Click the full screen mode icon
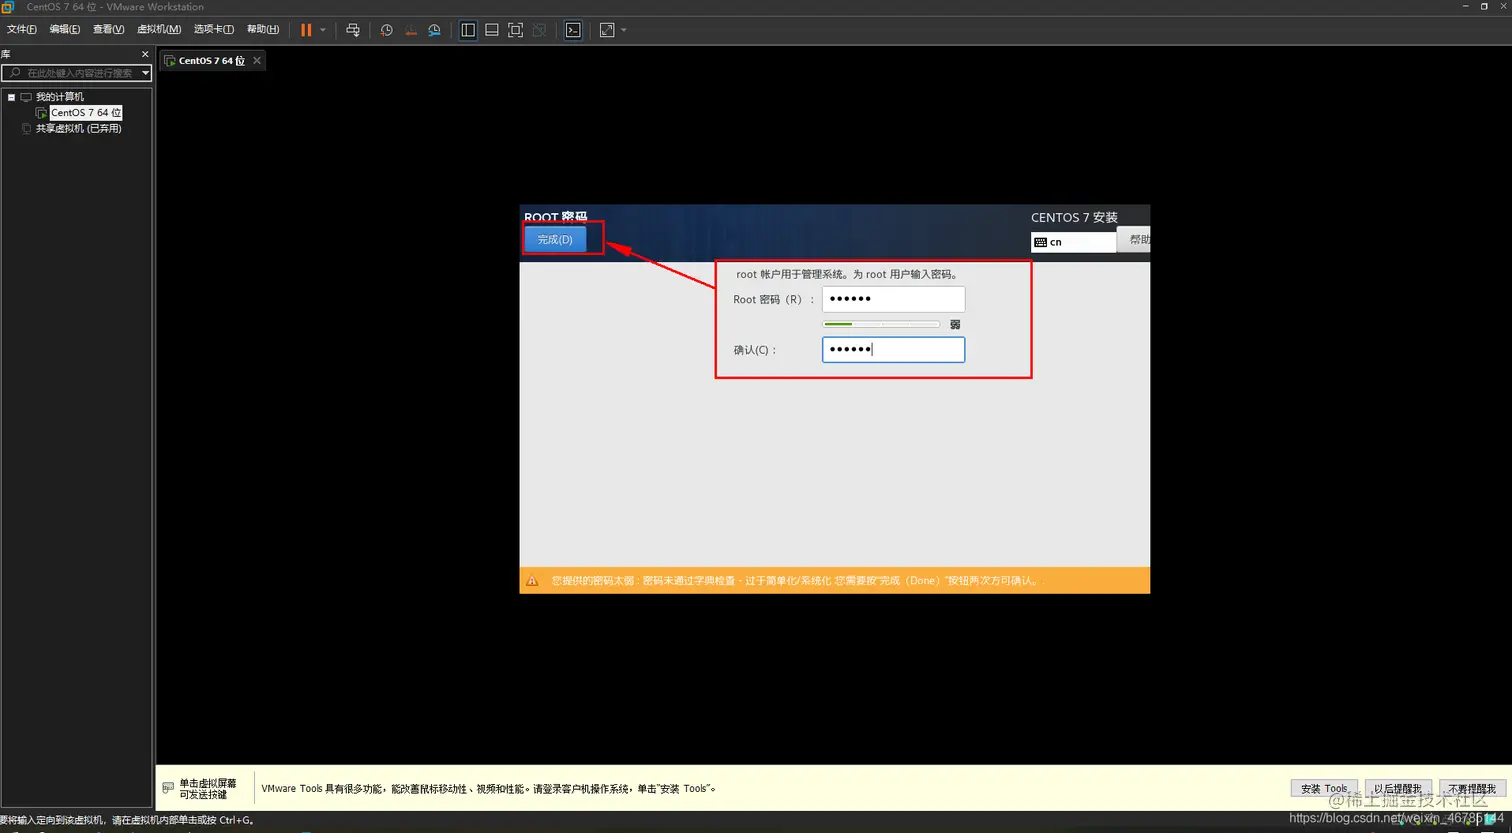1512x833 pixels. [x=516, y=30]
